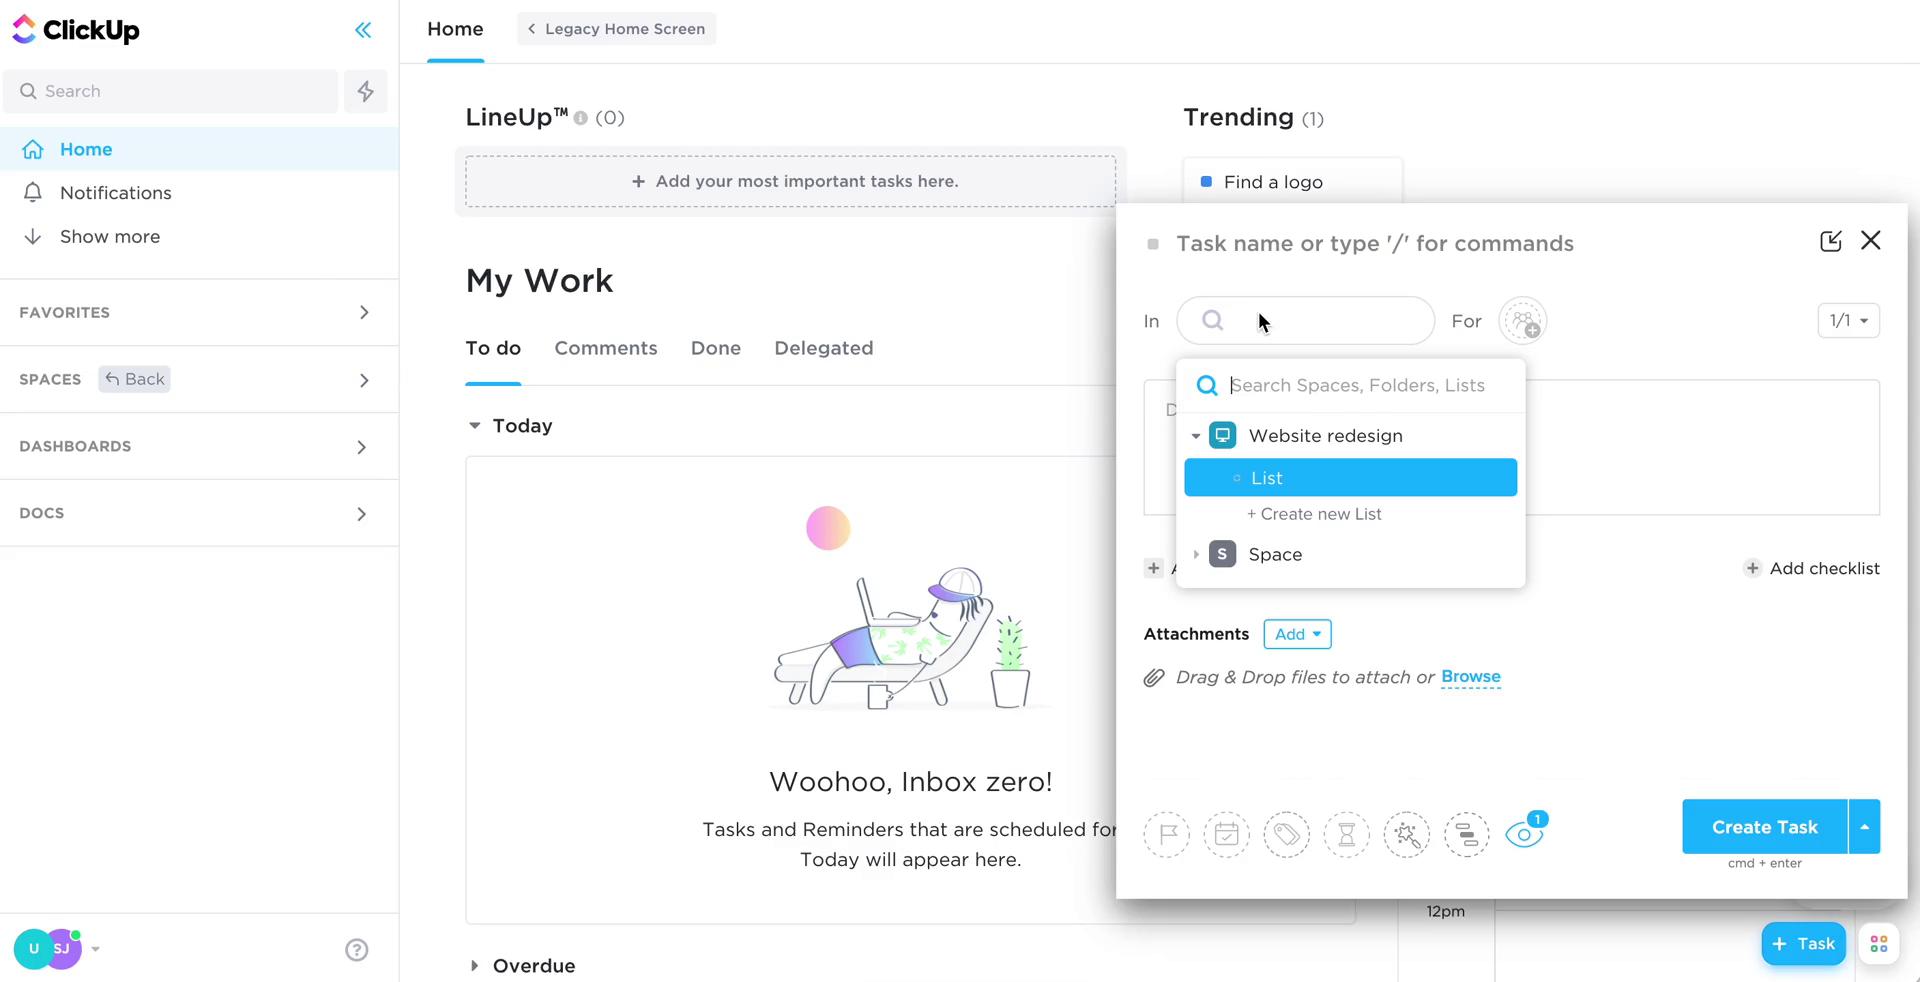Open the dependencies icon

(1467, 834)
